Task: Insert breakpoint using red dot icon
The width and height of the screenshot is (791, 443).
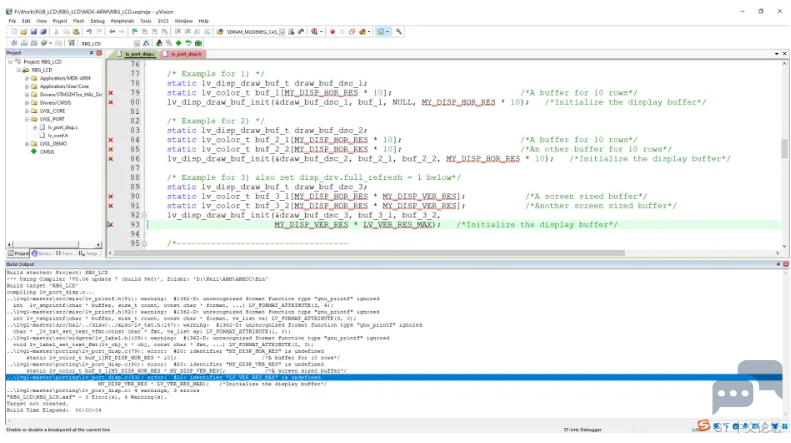Action: [x=332, y=32]
